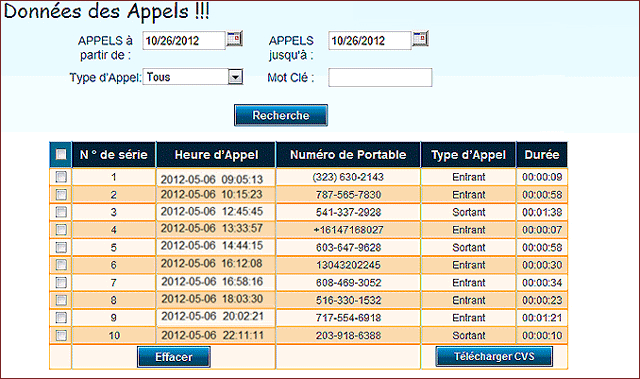Click call time 2012-05-06 14:44:15

(212, 245)
